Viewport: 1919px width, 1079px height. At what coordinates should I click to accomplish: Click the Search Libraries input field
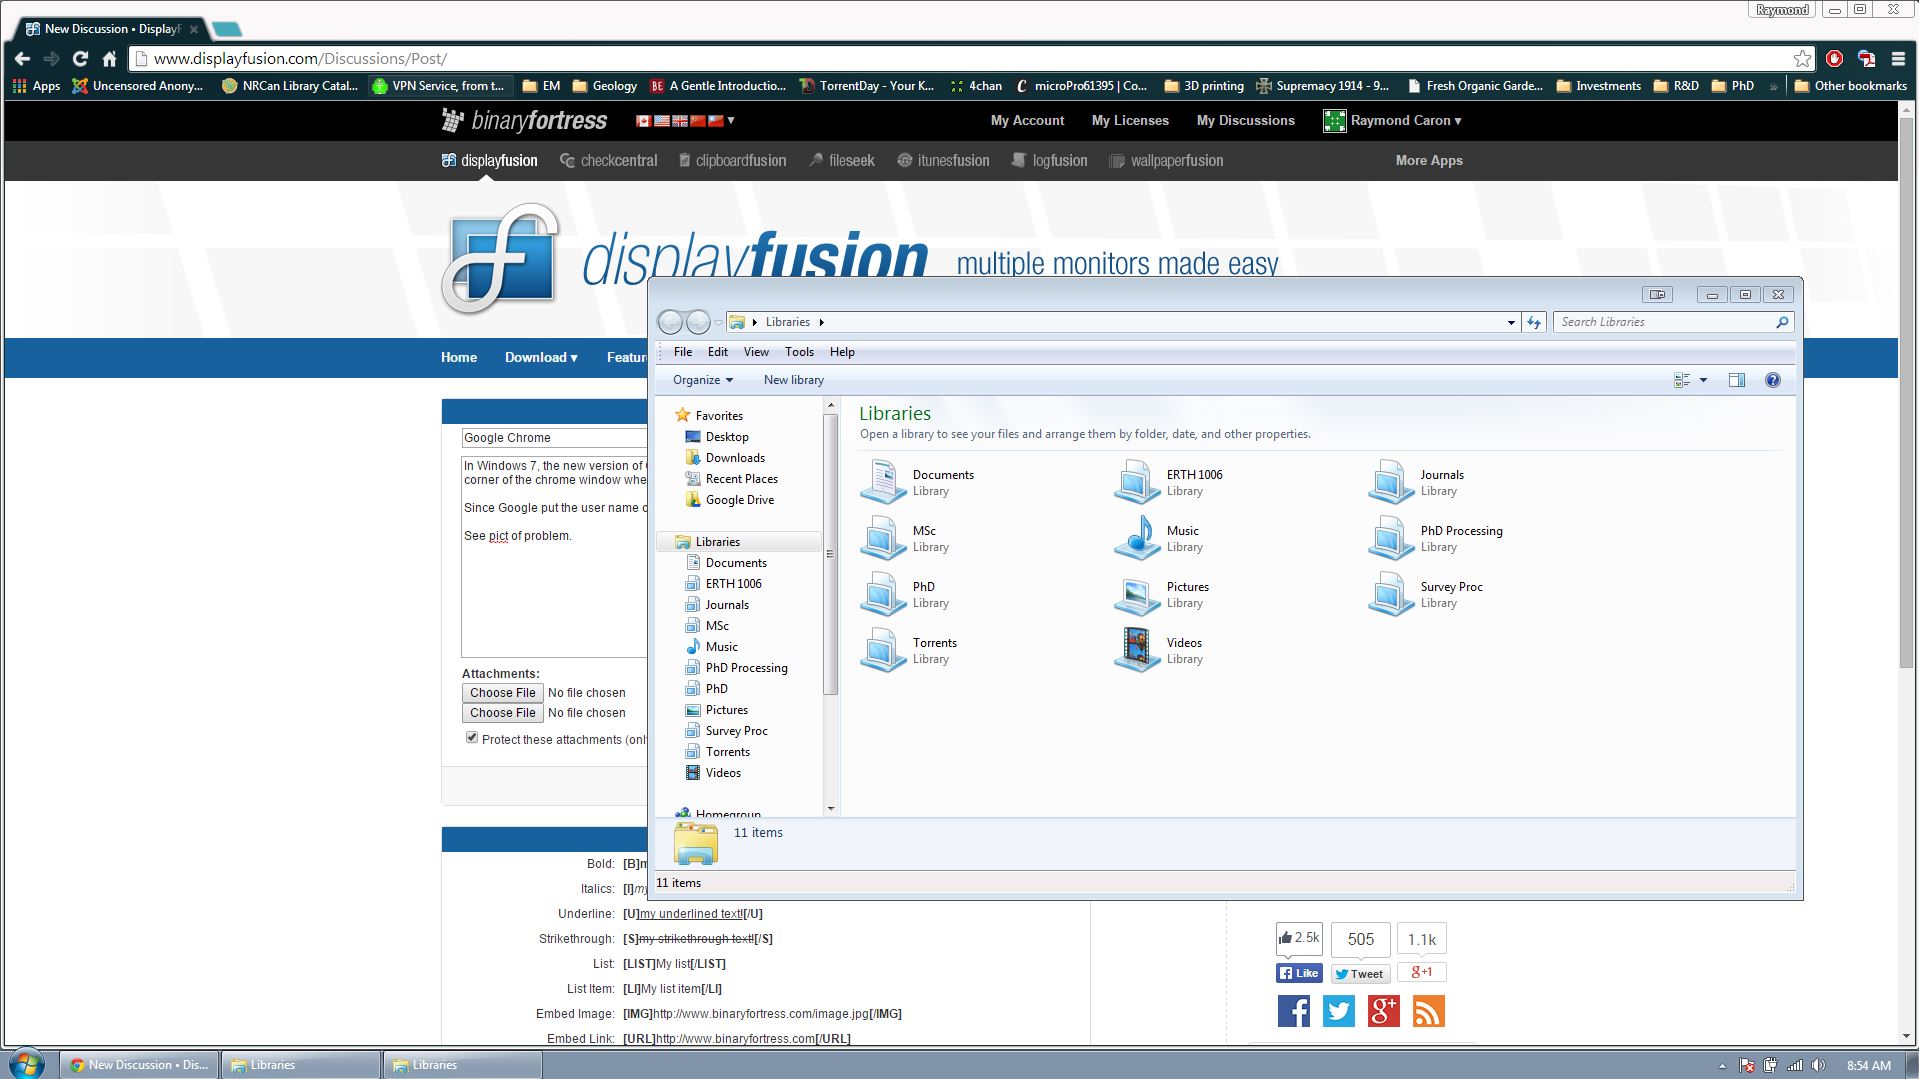[1664, 322]
